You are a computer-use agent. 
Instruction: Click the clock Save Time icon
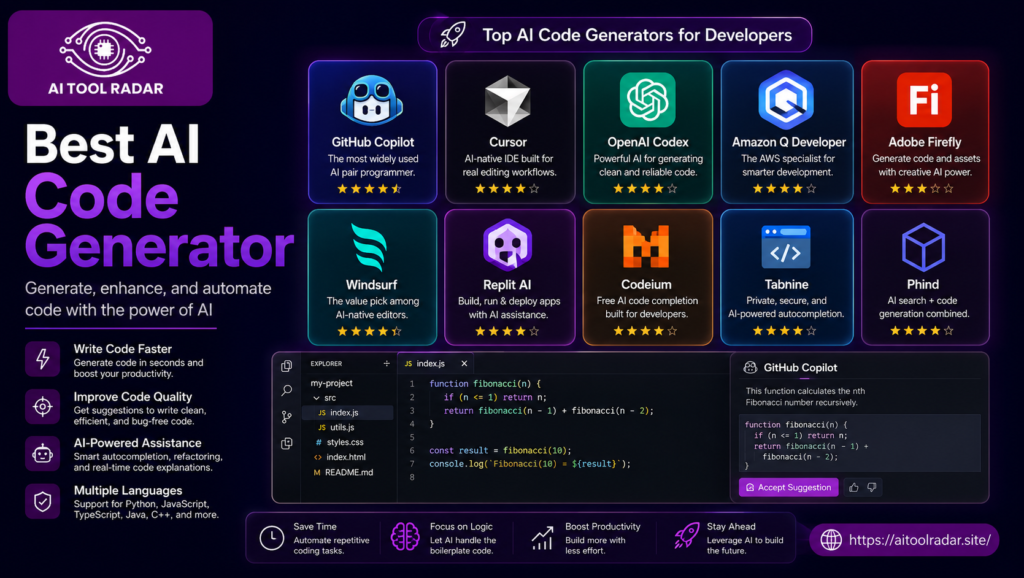272,538
